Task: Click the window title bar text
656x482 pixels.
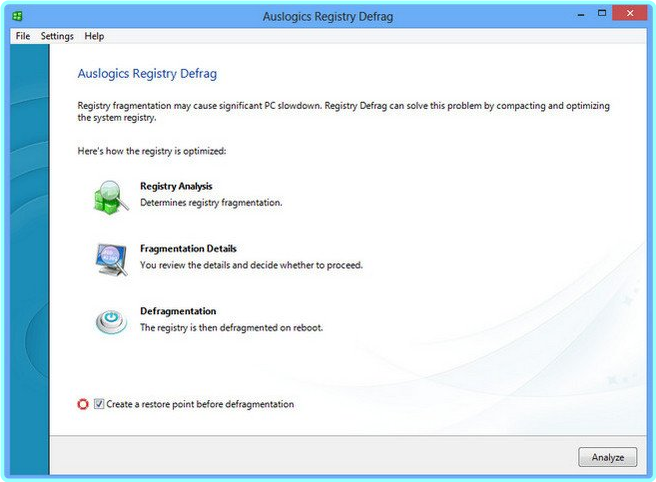Action: [x=328, y=16]
